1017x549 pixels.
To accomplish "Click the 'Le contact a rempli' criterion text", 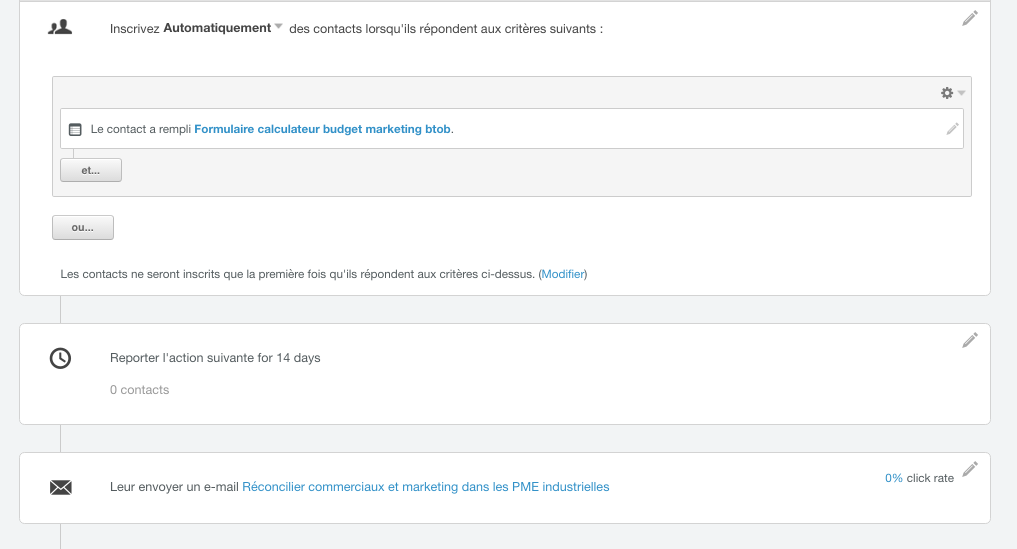I will click(141, 129).
